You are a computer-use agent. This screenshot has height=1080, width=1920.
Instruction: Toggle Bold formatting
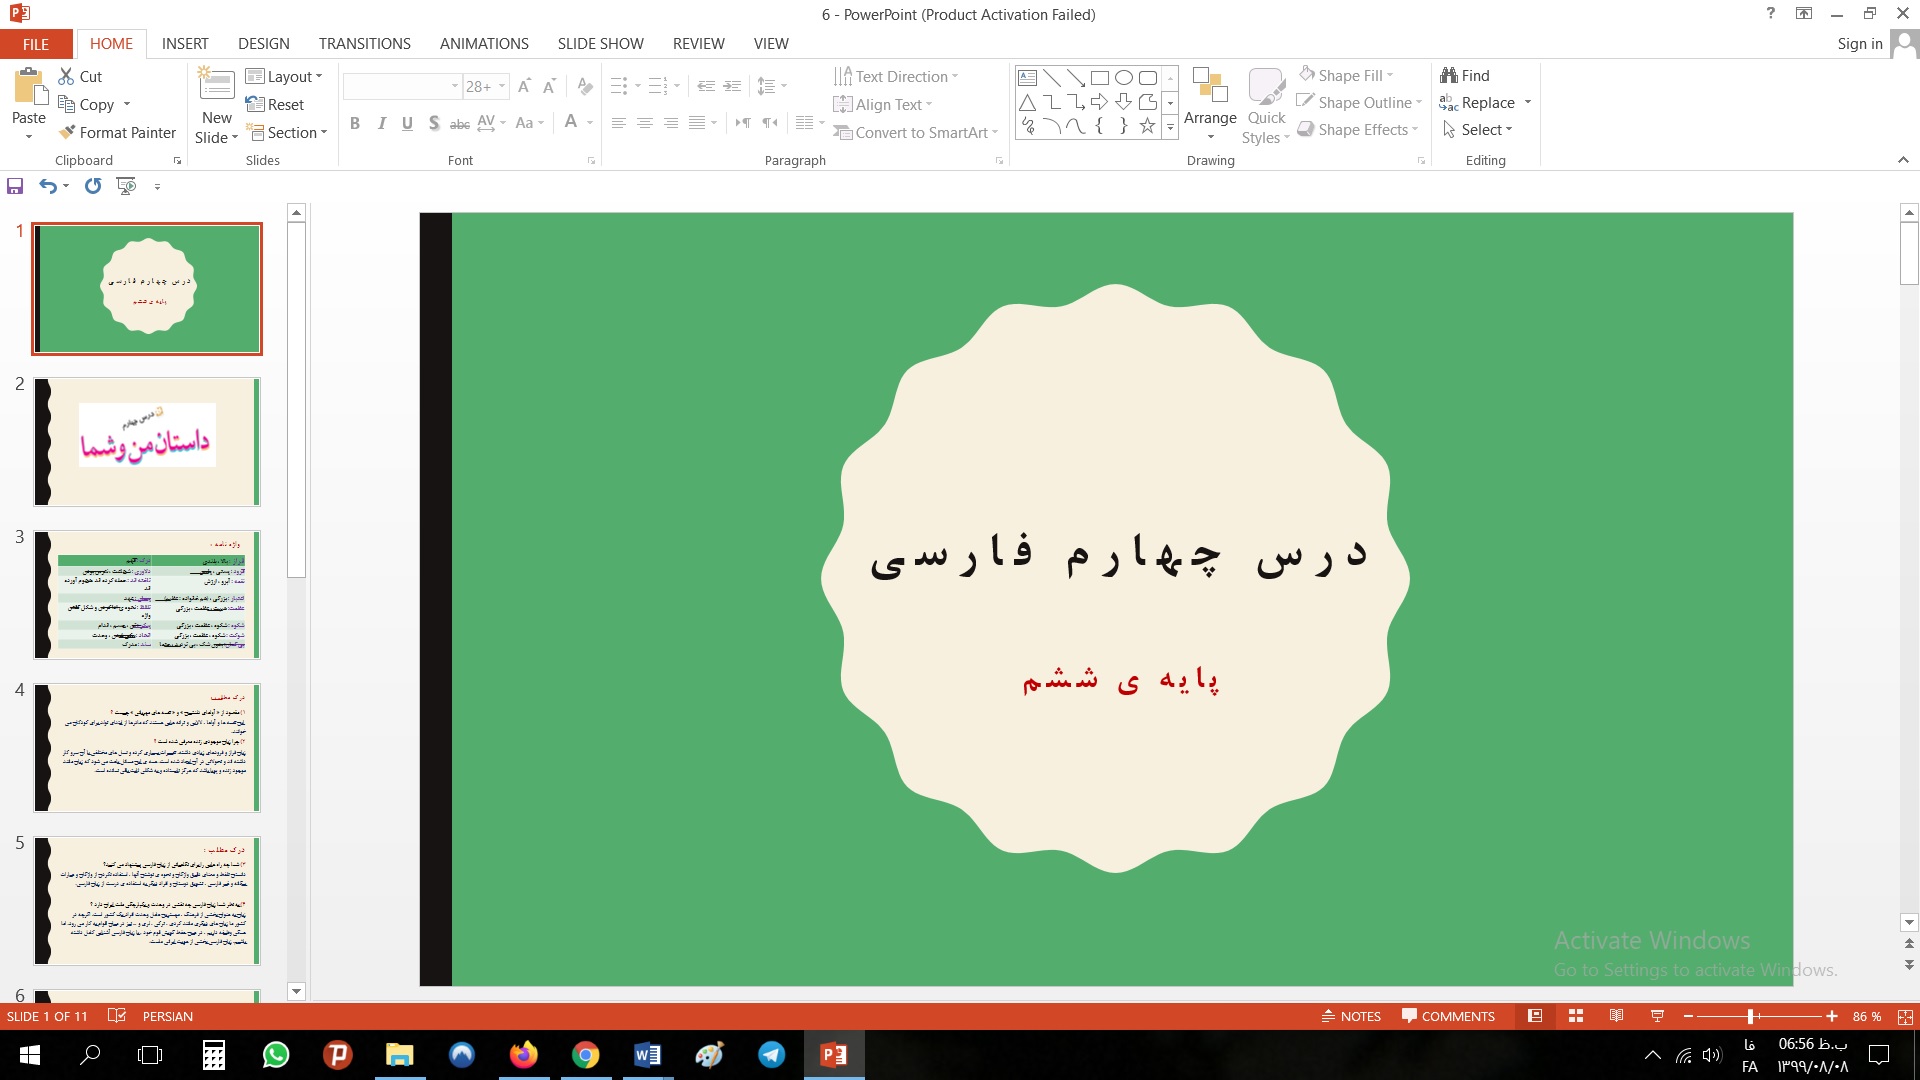[355, 123]
